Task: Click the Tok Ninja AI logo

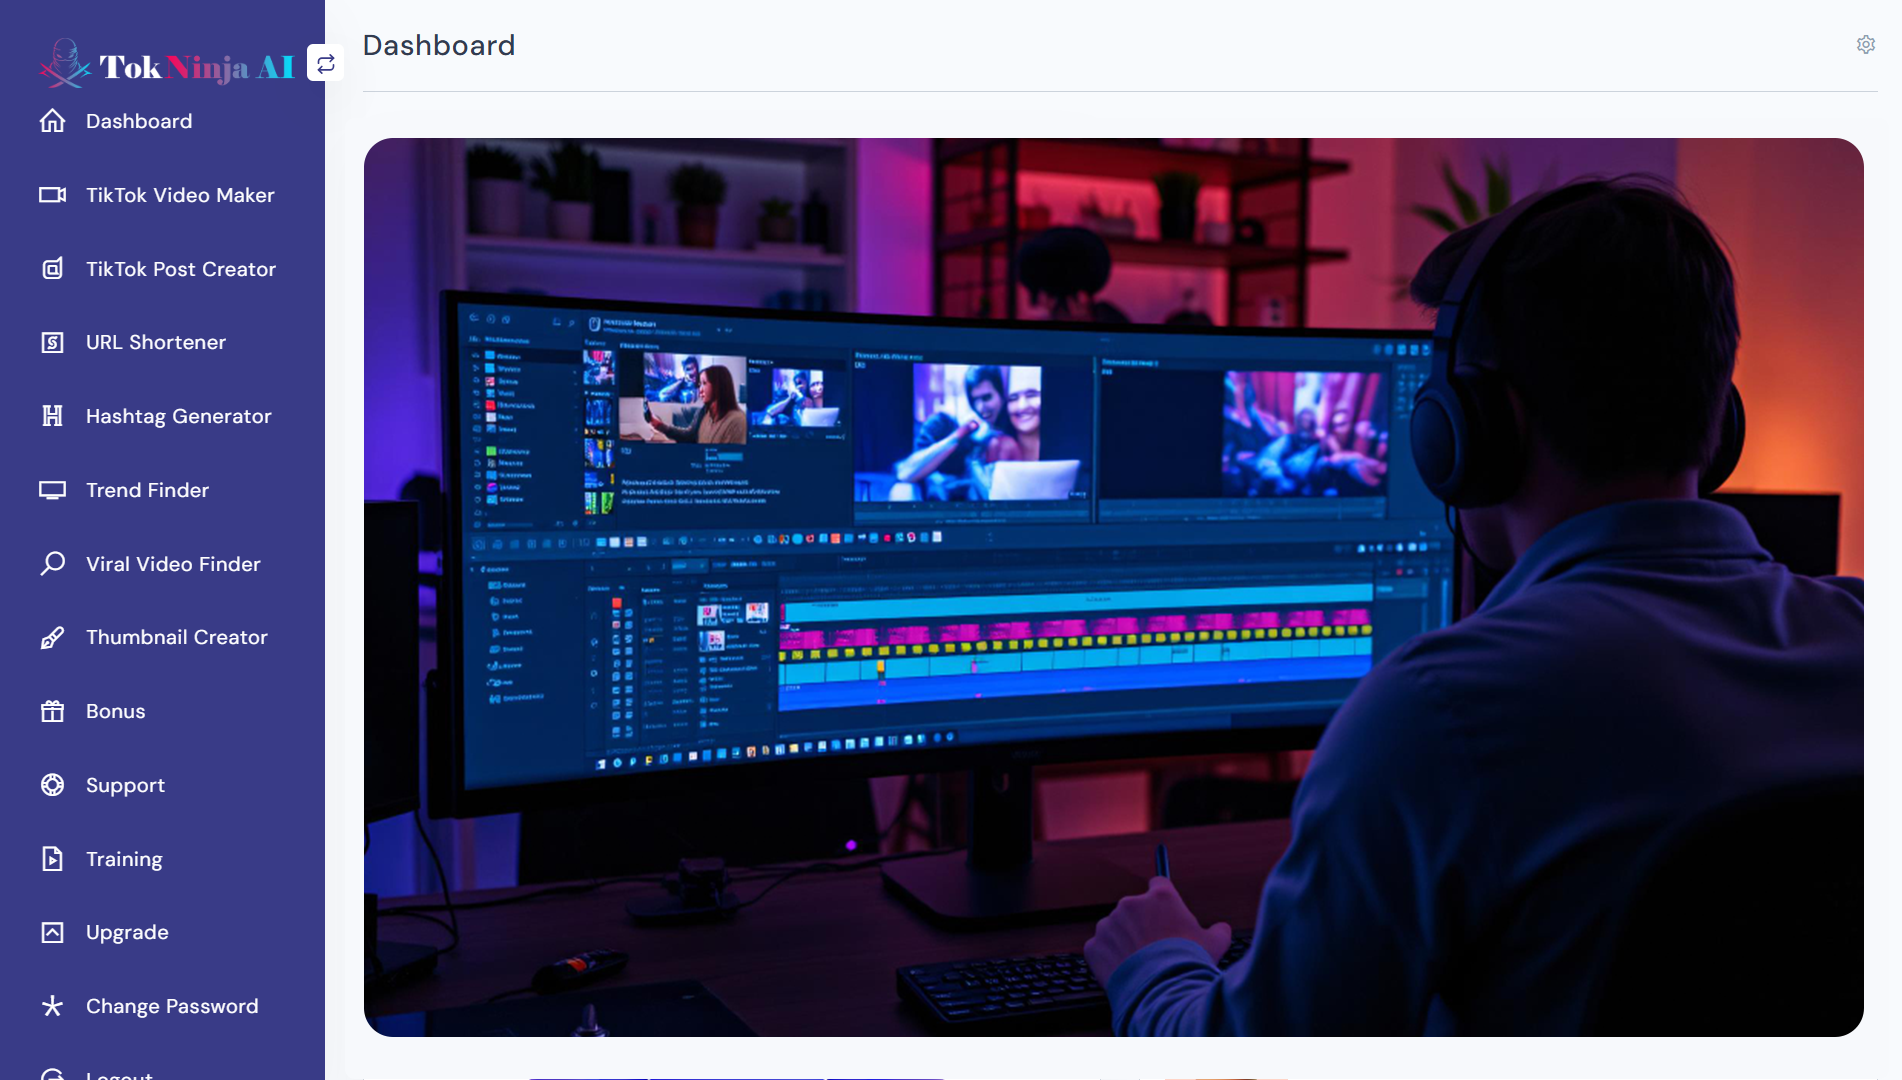Action: tap(167, 63)
